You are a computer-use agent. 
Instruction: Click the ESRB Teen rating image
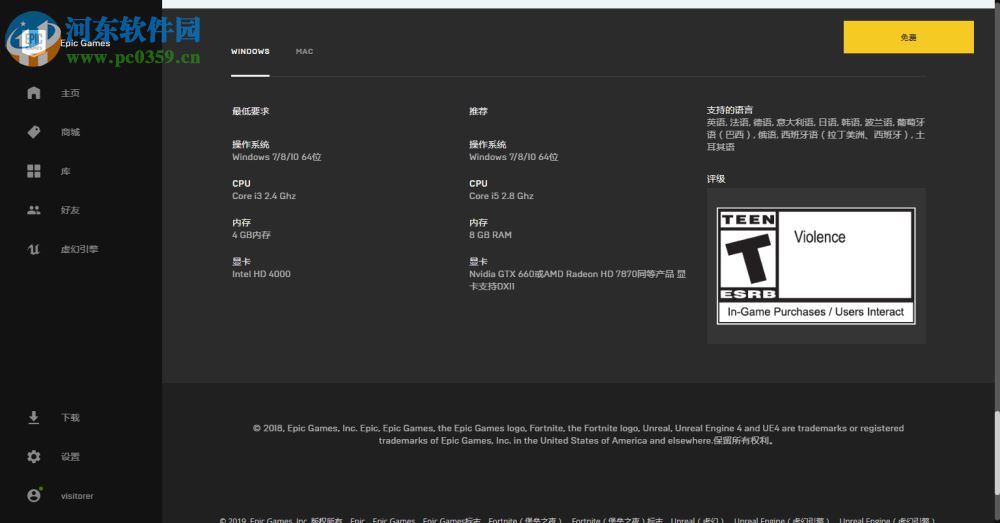click(x=816, y=266)
